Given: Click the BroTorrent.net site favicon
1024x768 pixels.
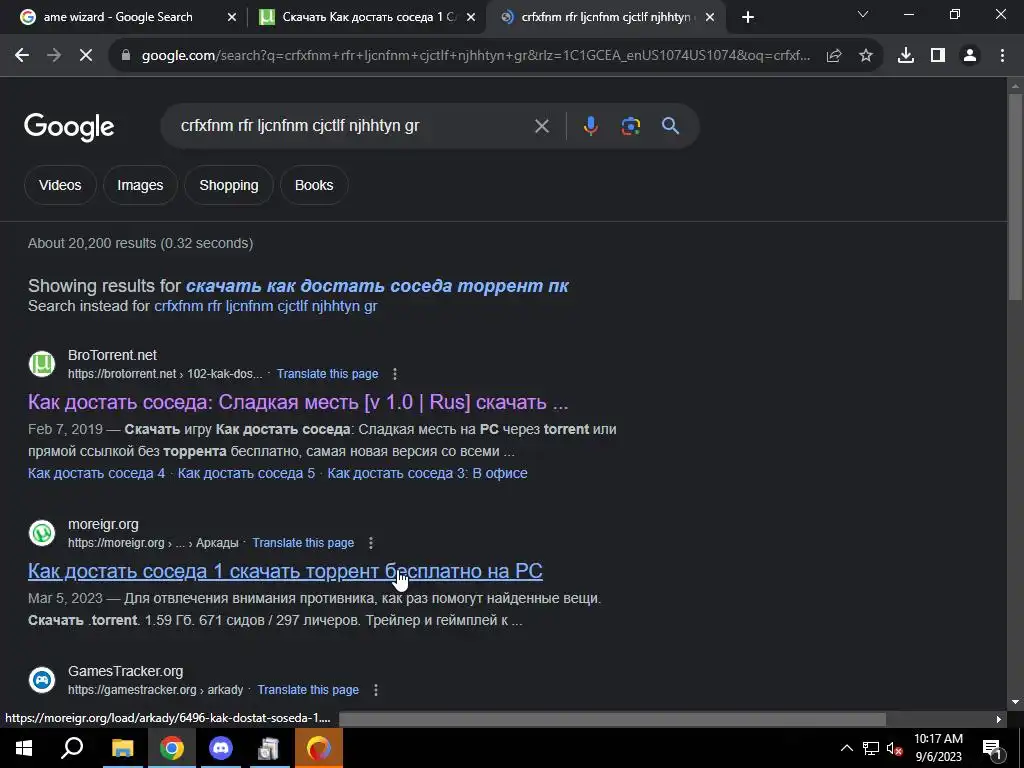Looking at the screenshot, I should pyautogui.click(x=42, y=364).
